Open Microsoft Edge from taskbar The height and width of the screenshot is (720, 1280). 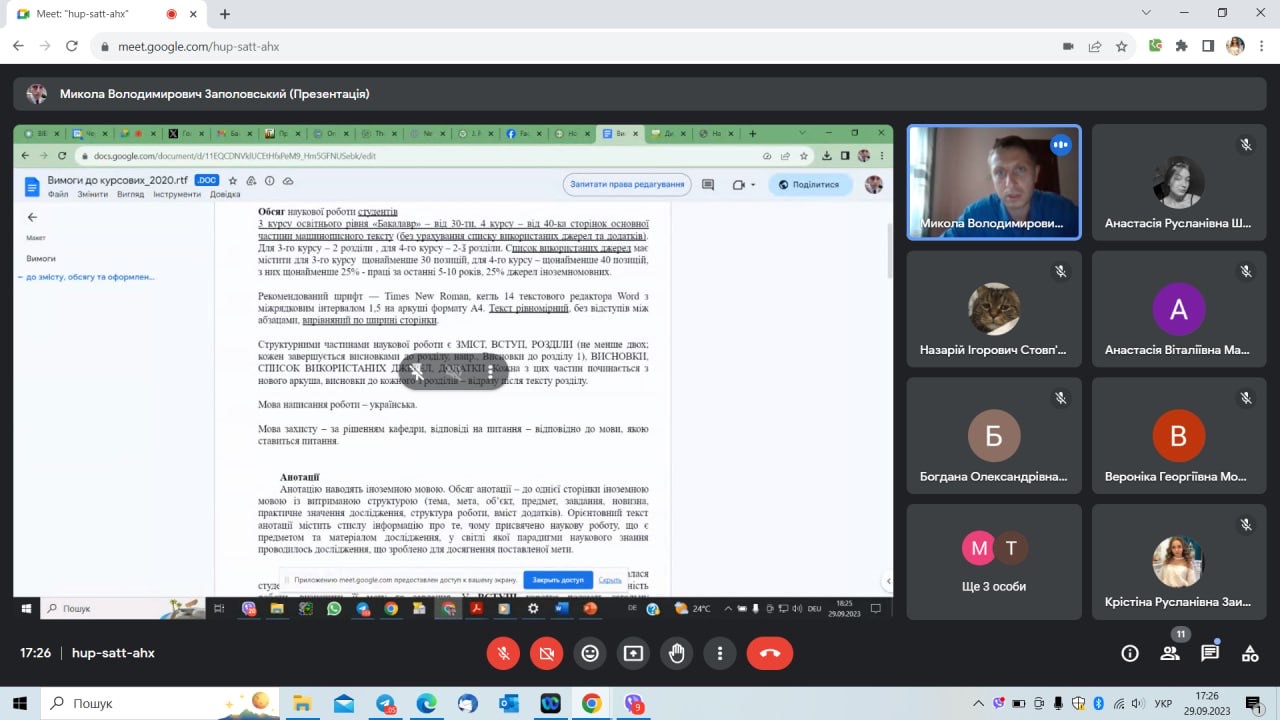tap(426, 703)
